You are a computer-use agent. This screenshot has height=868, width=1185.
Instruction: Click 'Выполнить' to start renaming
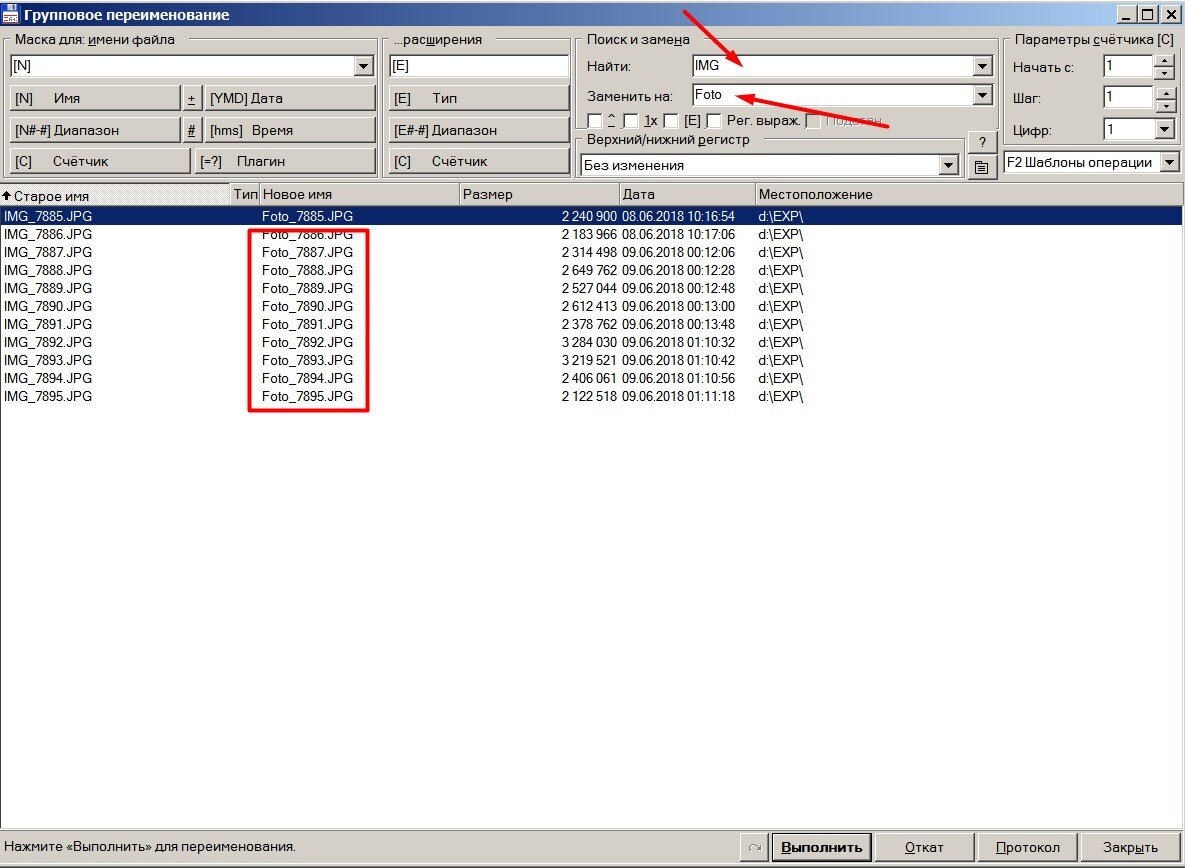(x=821, y=847)
